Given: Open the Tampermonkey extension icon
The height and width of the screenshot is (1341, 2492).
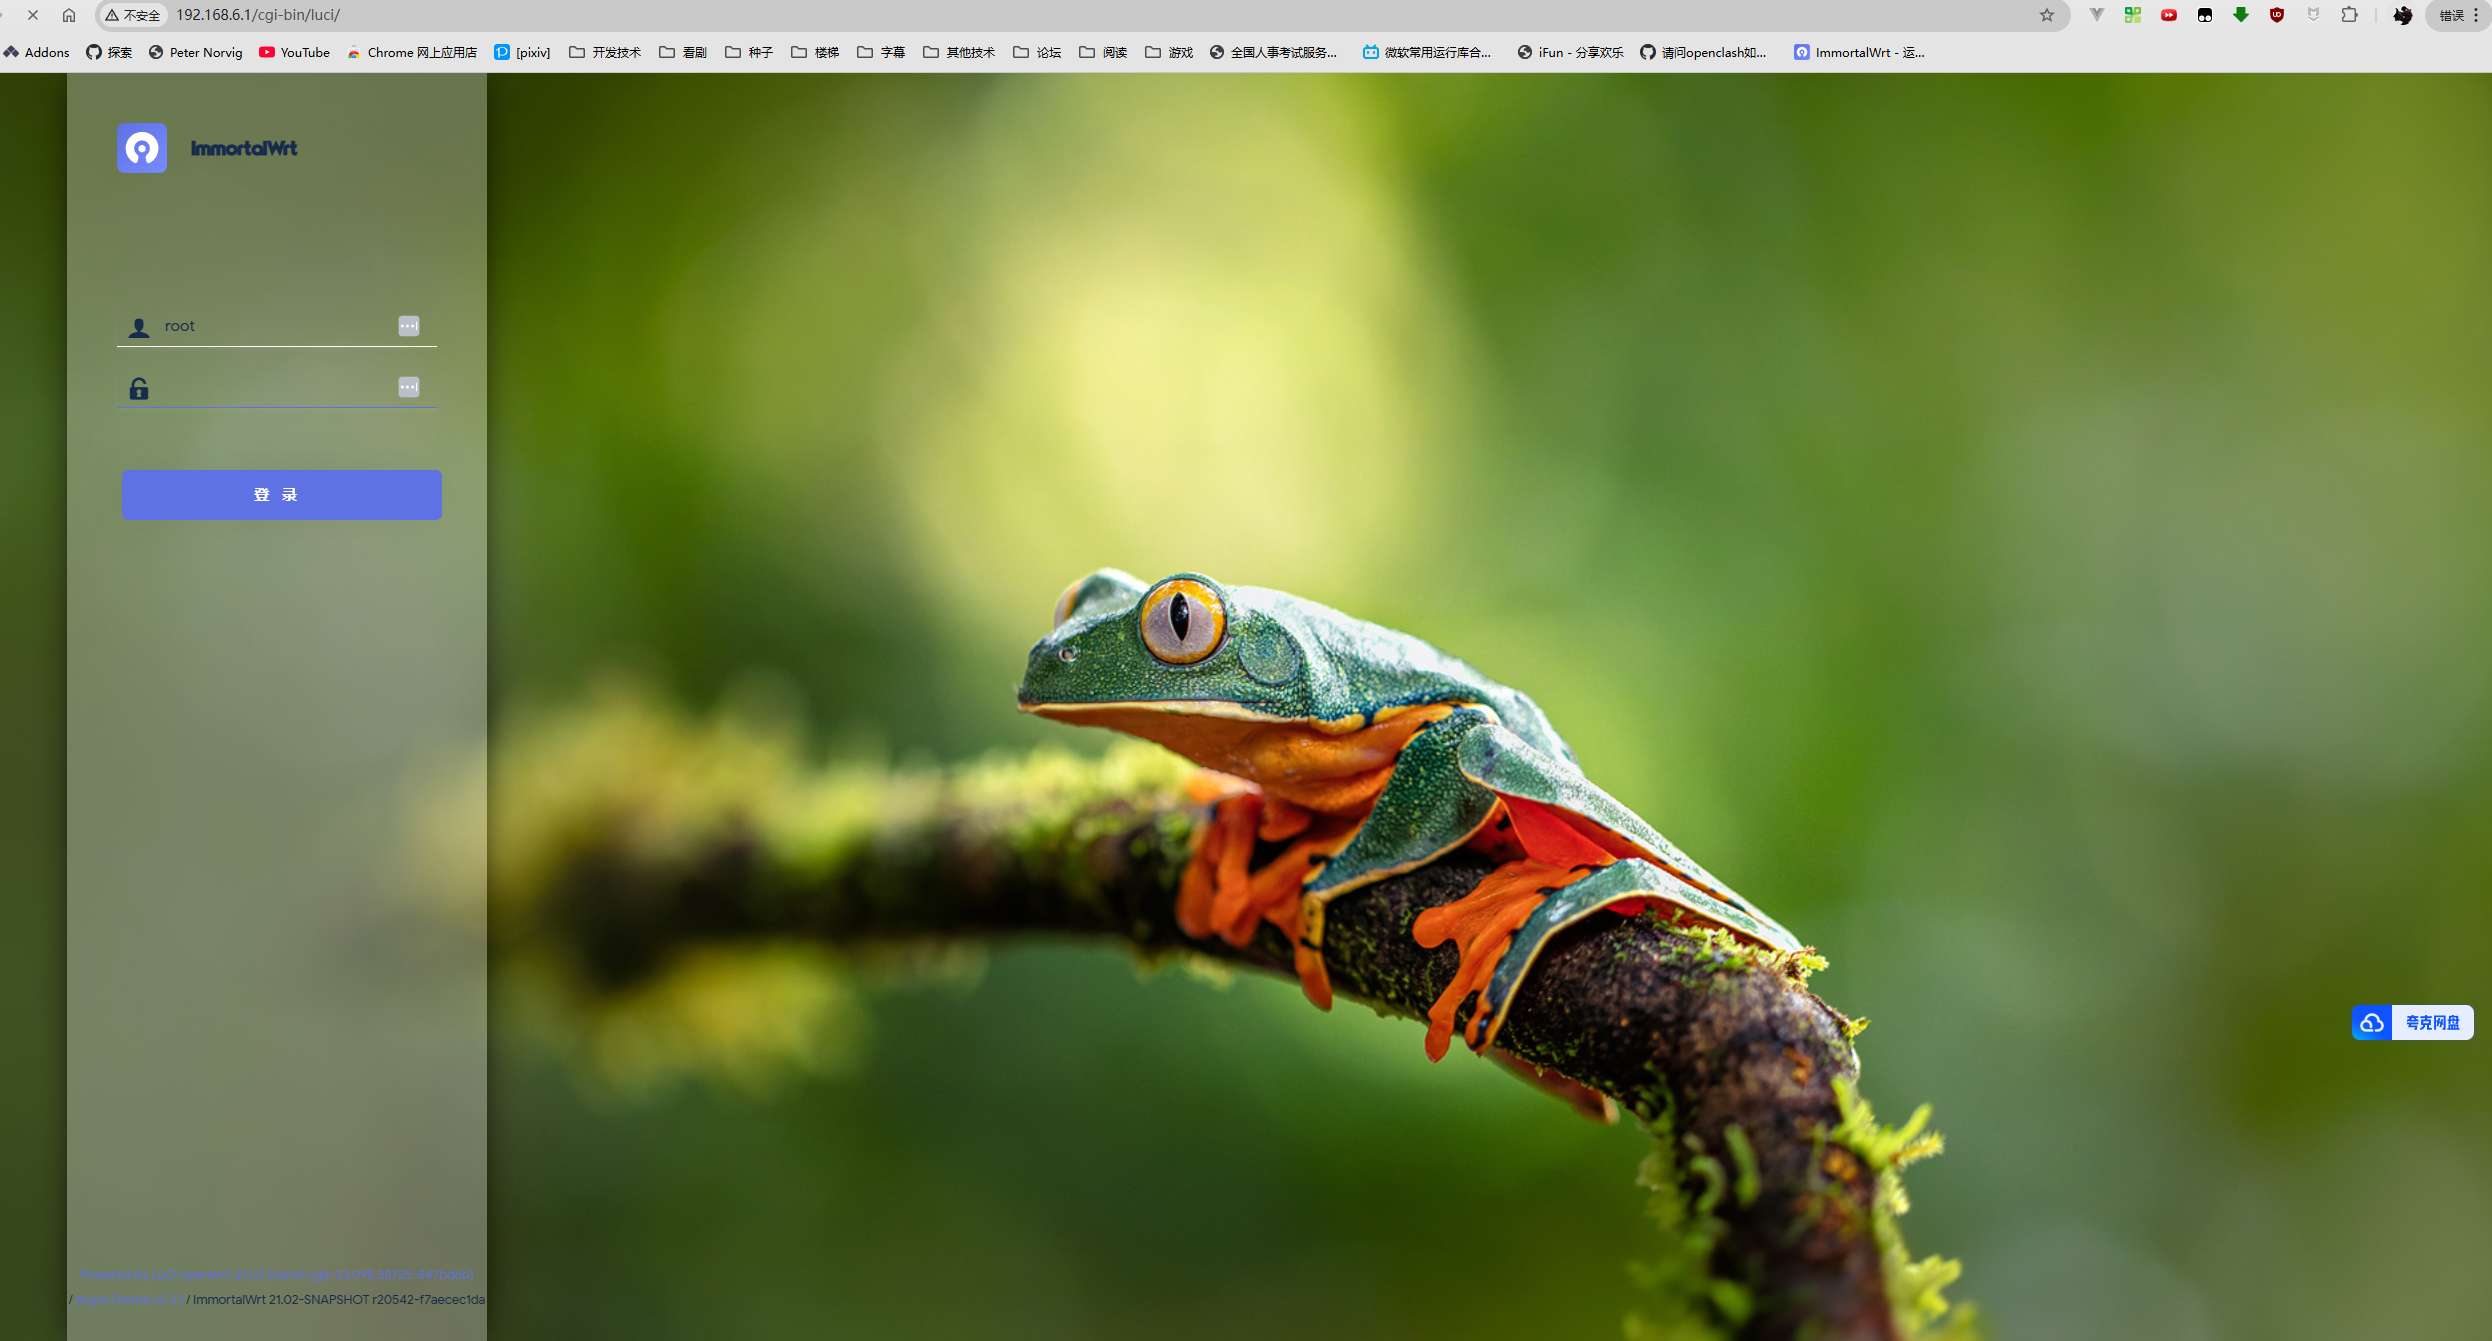Looking at the screenshot, I should pyautogui.click(x=2204, y=15).
